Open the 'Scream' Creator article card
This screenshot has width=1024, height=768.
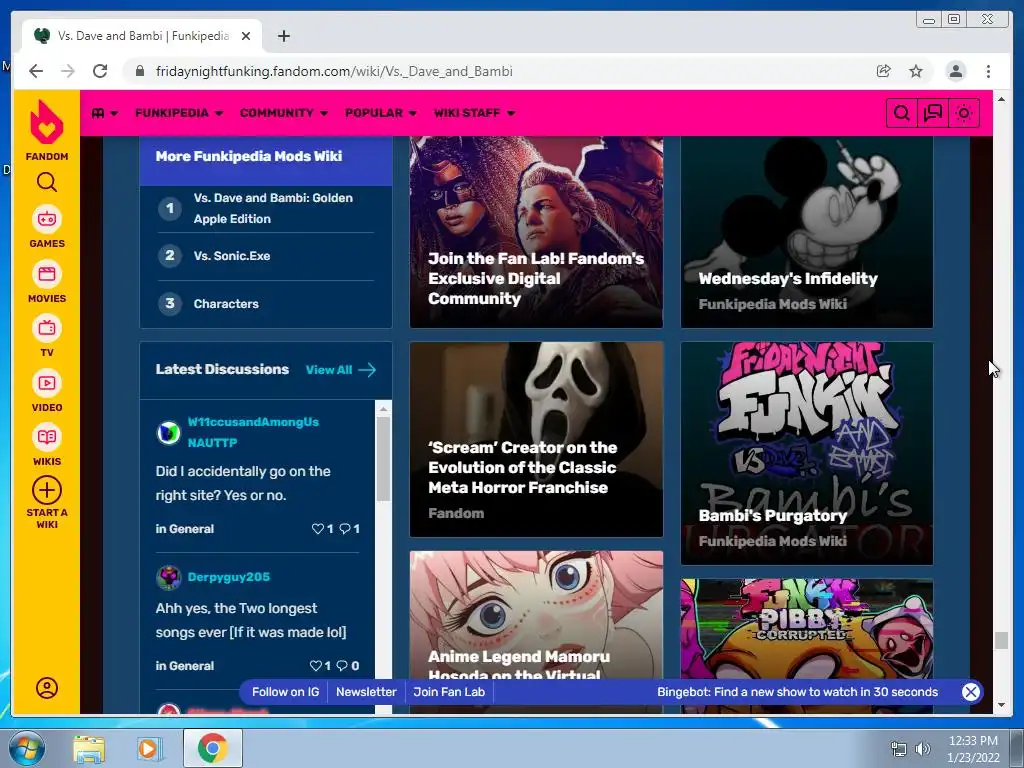[536, 440]
